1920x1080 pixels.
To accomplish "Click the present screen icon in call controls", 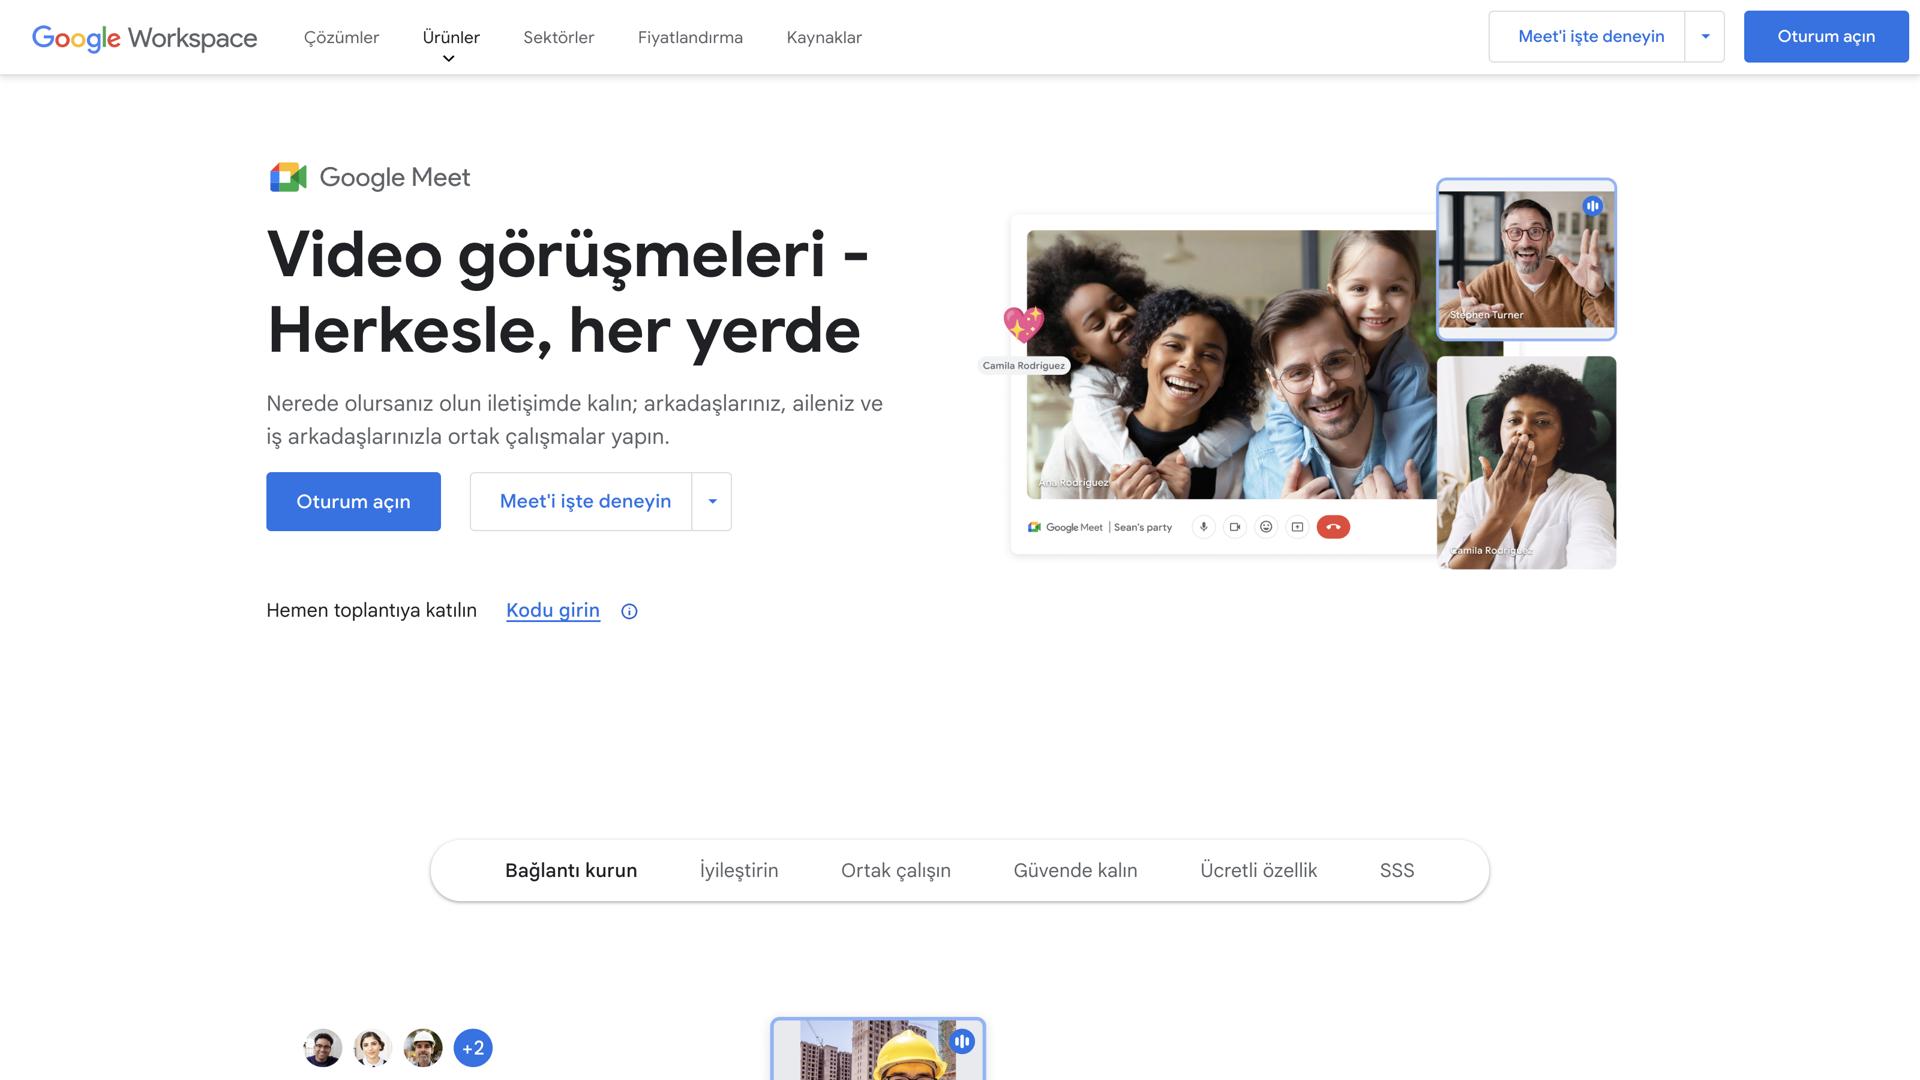I will coord(1297,527).
